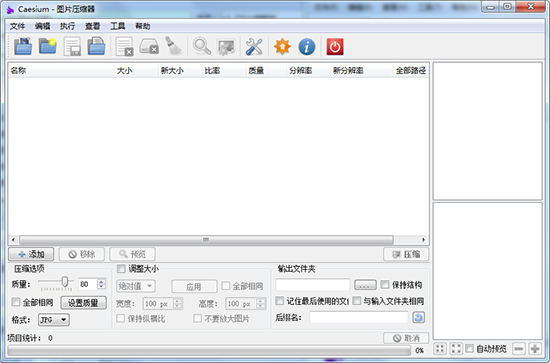
Task: Click the broom clear list icon
Action: [173, 46]
